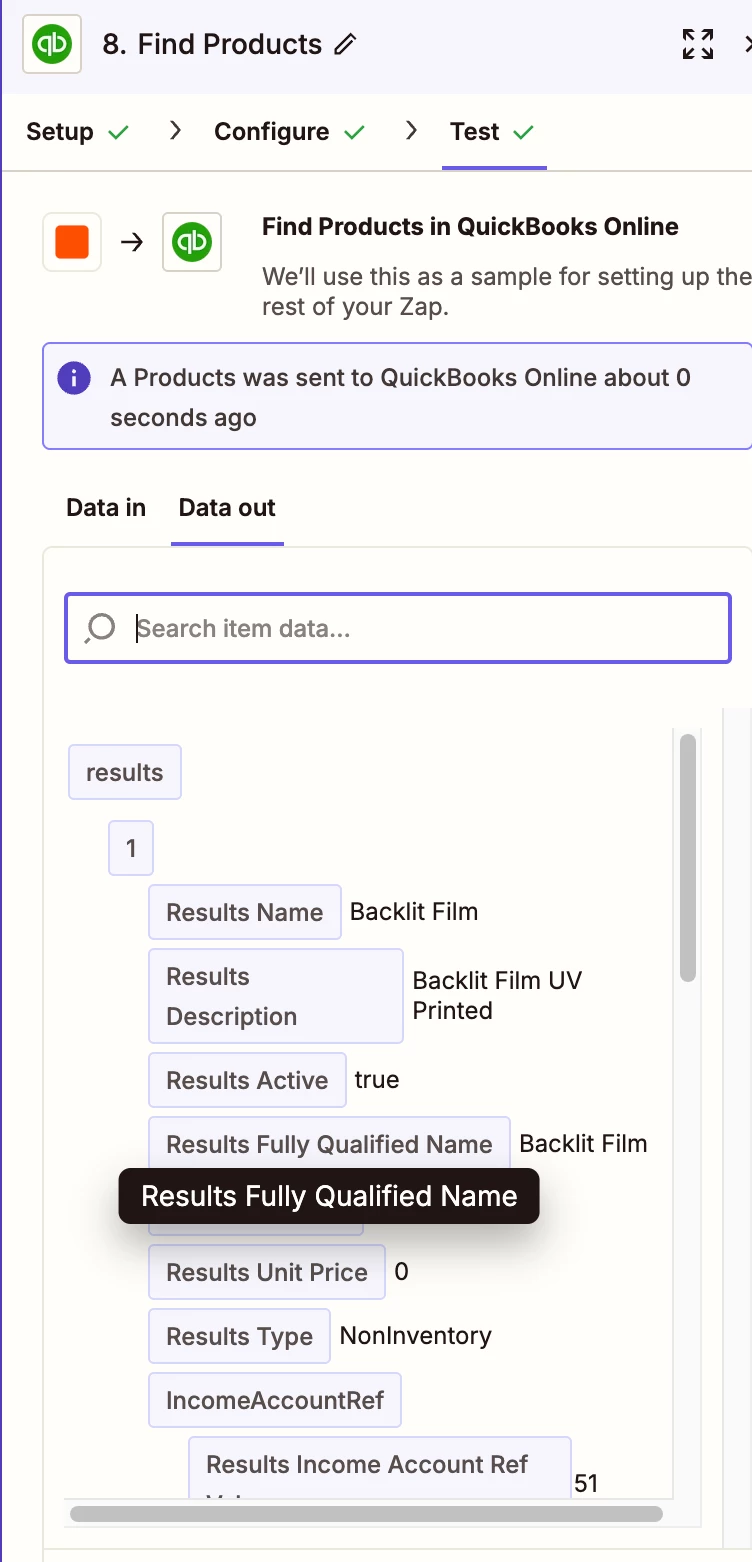The width and height of the screenshot is (752, 1562).
Task: Click the magnifier icon in search field
Action: (100, 628)
